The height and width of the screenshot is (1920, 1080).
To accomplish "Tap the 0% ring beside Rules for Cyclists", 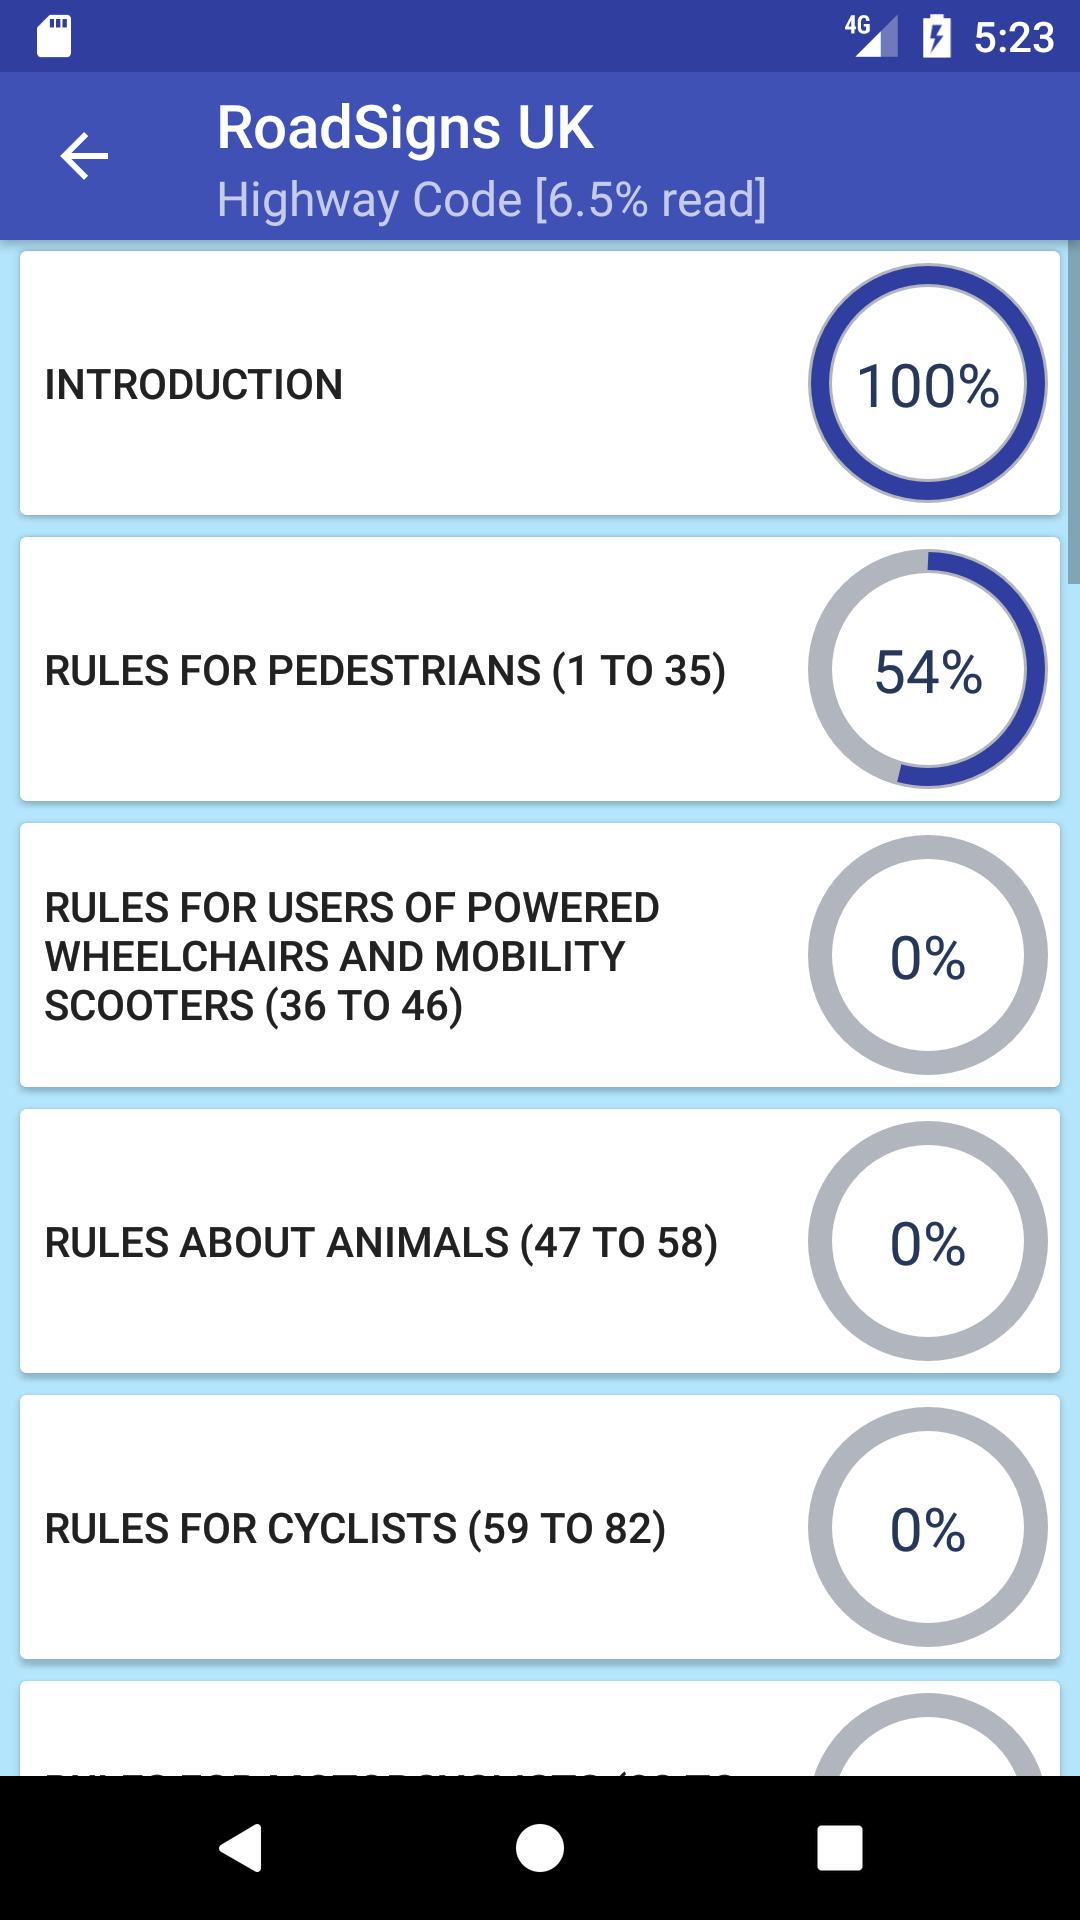I will 928,1527.
